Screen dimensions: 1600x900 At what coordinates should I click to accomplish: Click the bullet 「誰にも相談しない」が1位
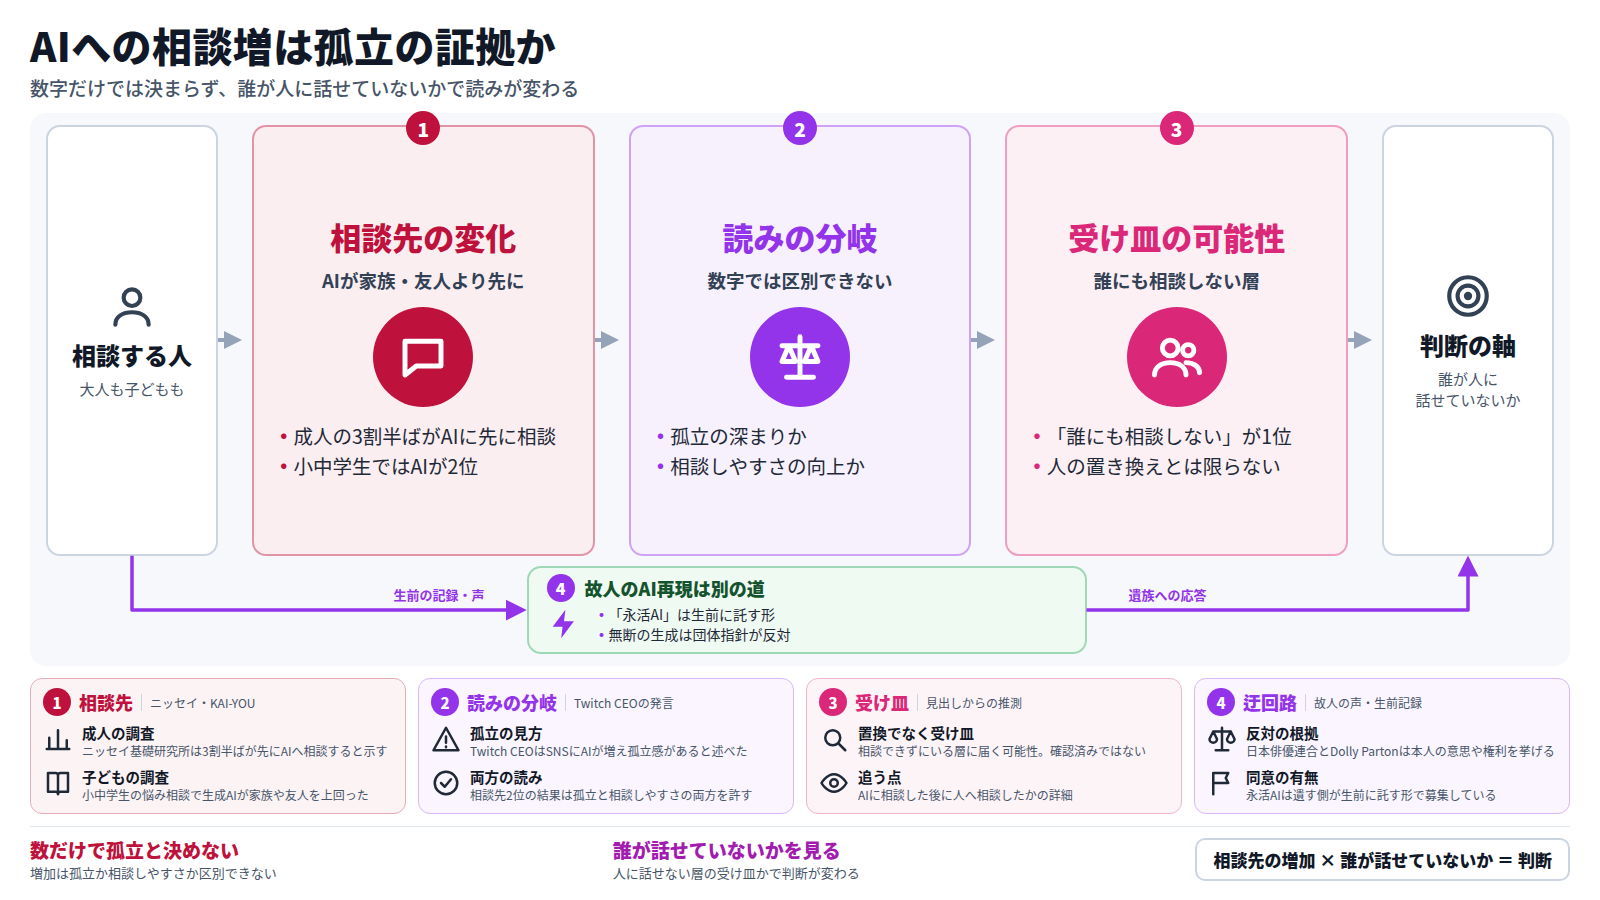tap(1169, 437)
